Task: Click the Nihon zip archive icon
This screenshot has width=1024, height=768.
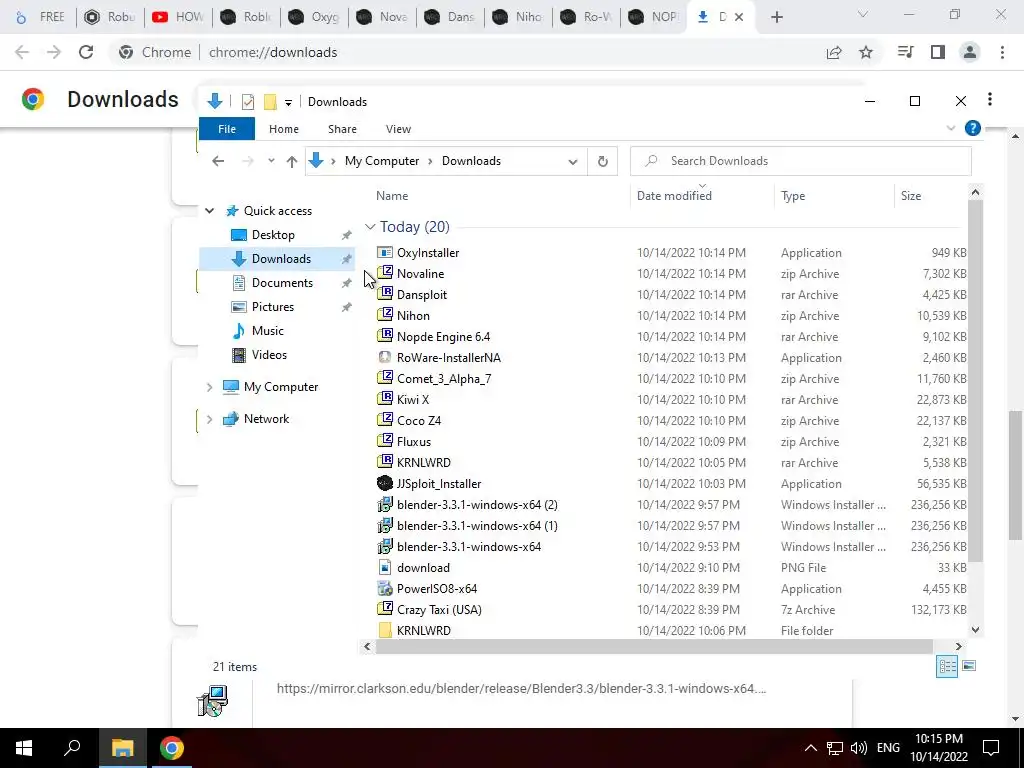Action: click(385, 315)
